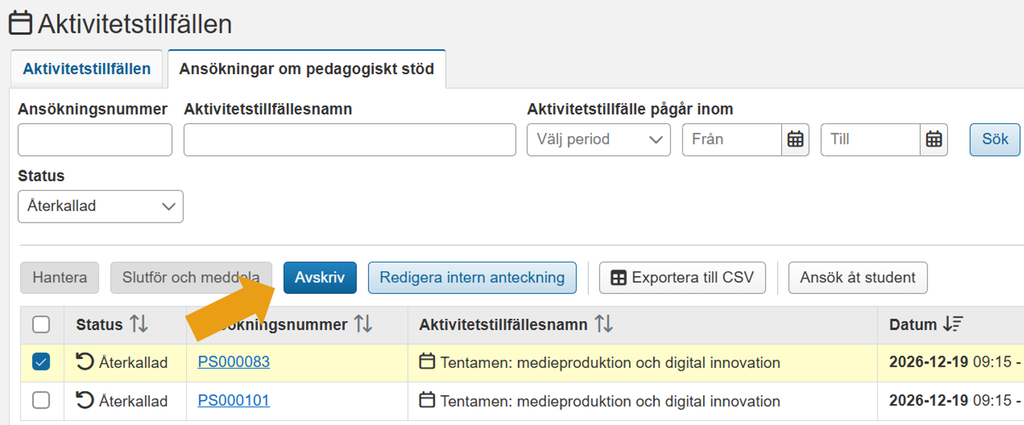Select Ansökningar om pedagogiskt stöd tab

pos(307,69)
